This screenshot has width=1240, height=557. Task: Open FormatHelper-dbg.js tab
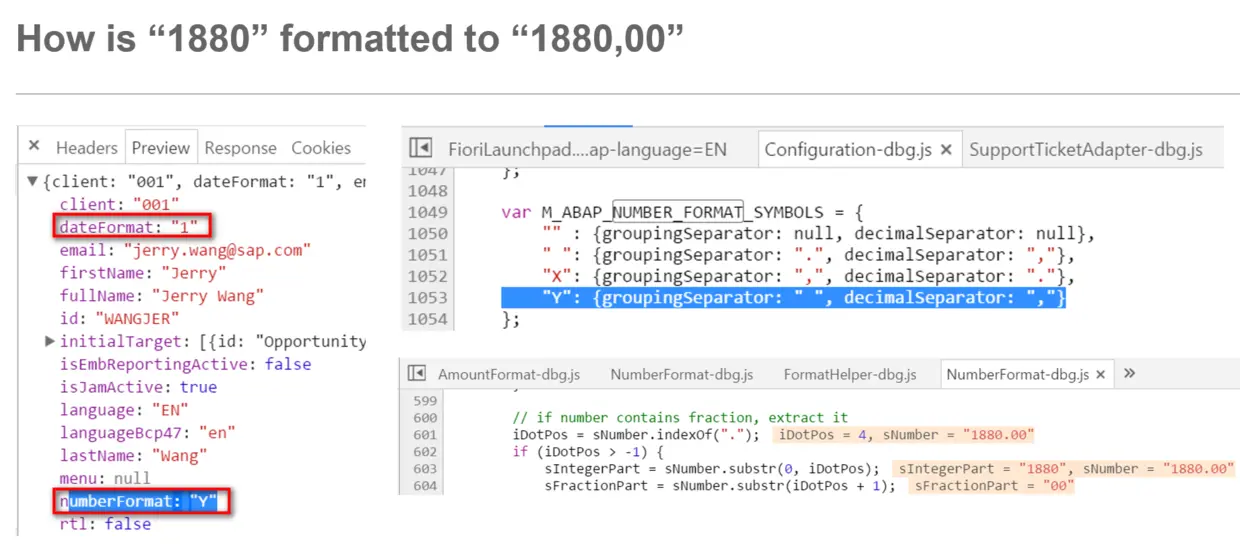[x=849, y=374]
